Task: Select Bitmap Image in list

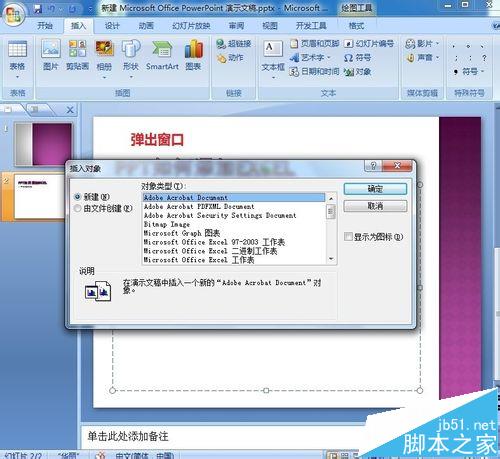Action: click(x=234, y=224)
